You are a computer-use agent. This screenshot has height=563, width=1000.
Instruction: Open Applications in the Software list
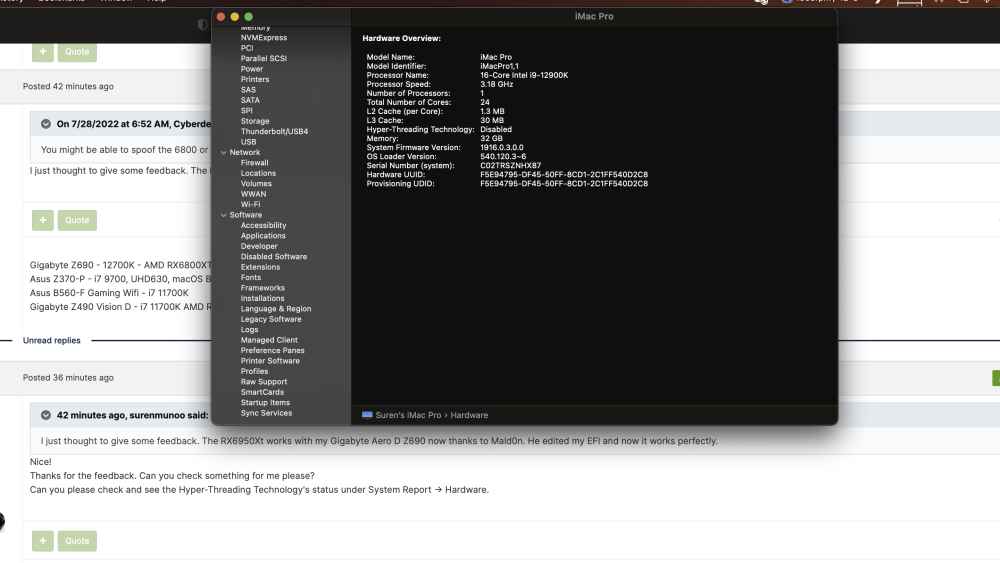263,236
